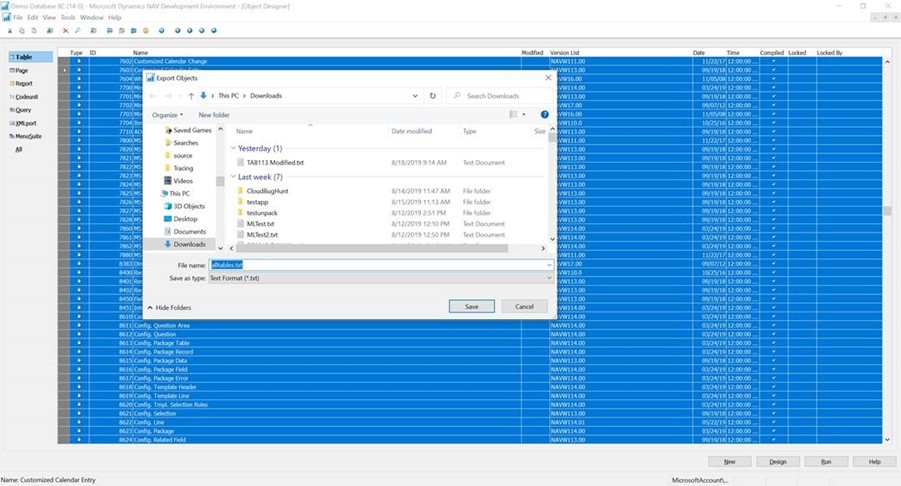Viewport: 901px width, 486px height.
Task: Click navigation pane vertical scrollbar thumb
Action: point(220,182)
